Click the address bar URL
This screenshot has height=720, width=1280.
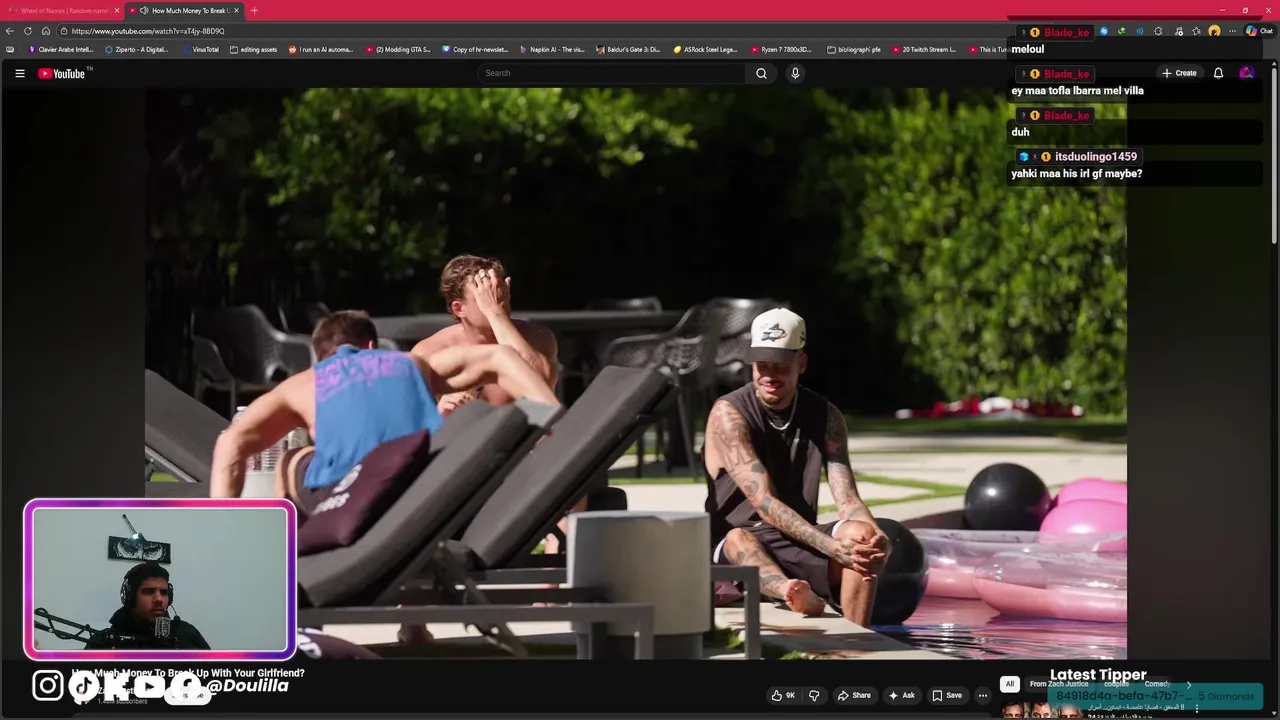point(148,31)
